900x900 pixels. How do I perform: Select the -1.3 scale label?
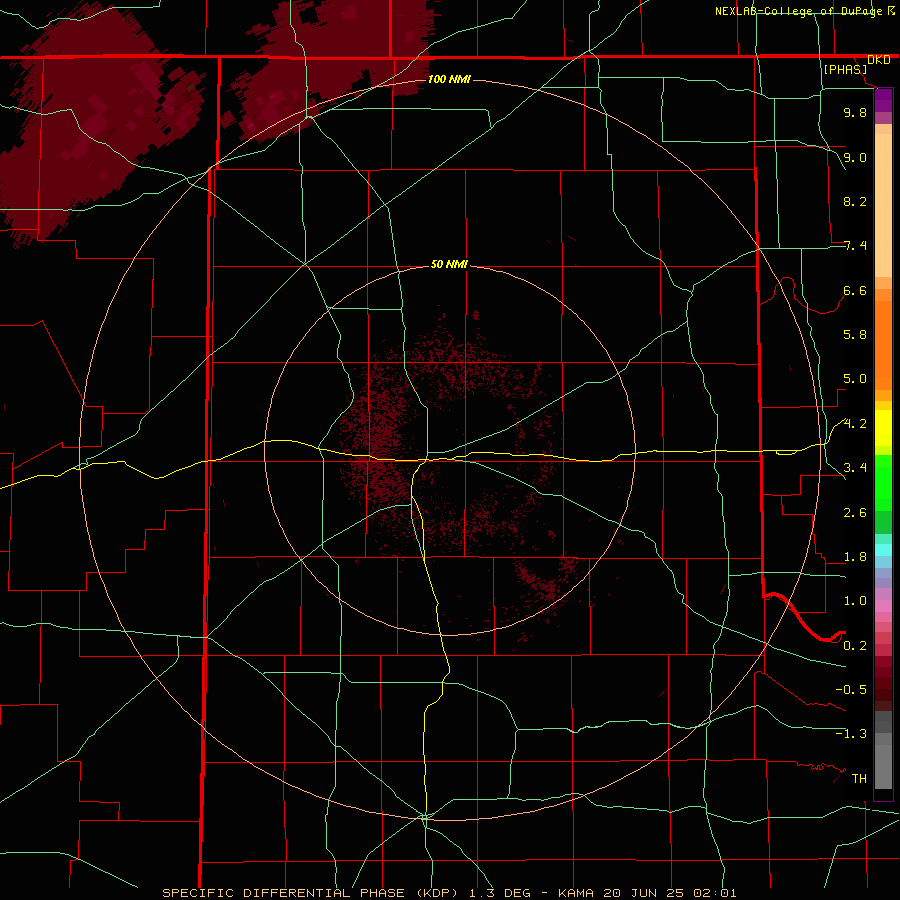pyautogui.click(x=851, y=734)
